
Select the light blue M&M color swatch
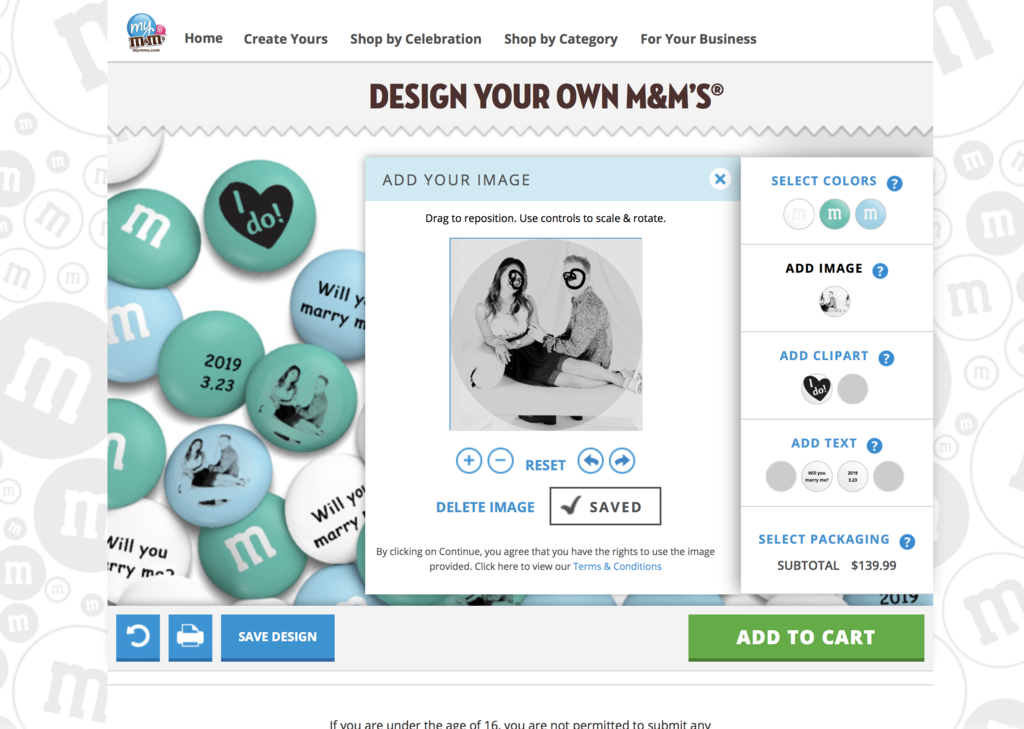tap(871, 214)
